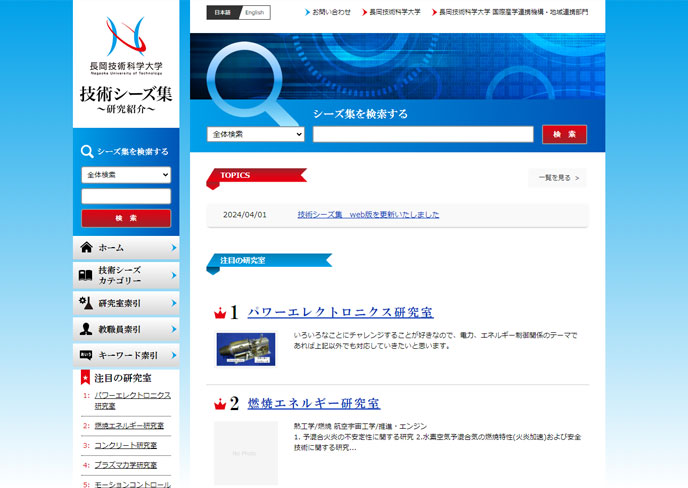Open topic 技術シーズ集 web版を更新いたしました
Screen dimensions: 688x488
368,215
